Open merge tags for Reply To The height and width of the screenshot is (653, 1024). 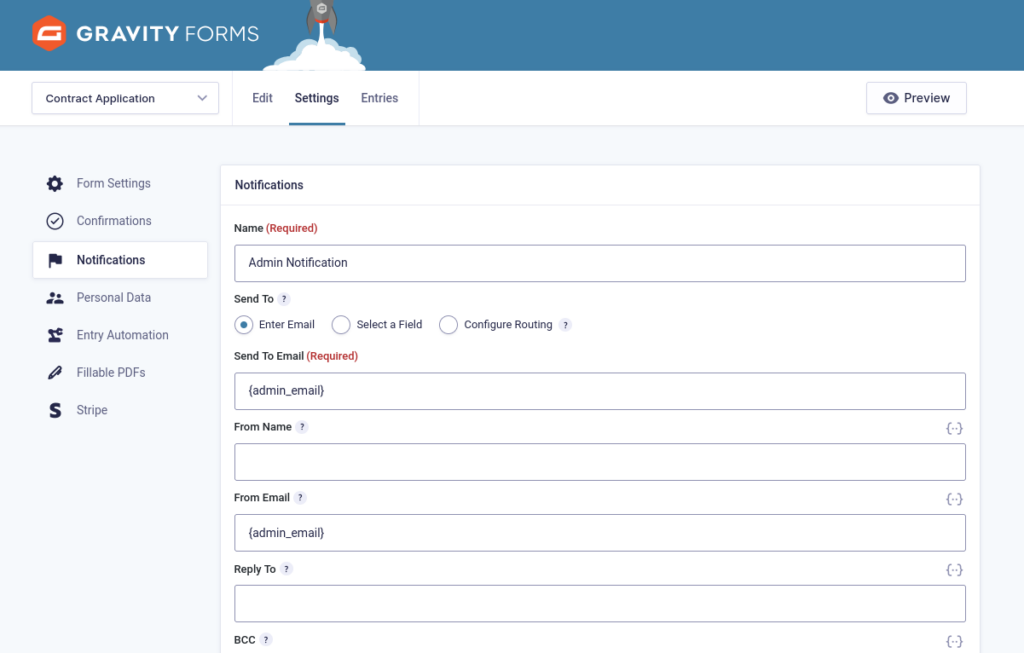point(954,569)
